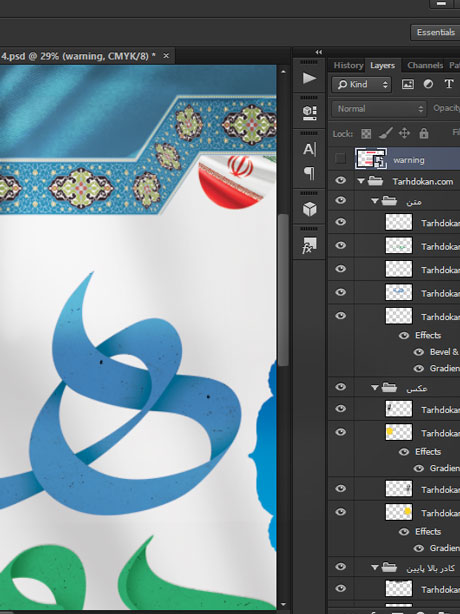Open the Kind filter dropdown
460x614 pixels.
click(361, 84)
